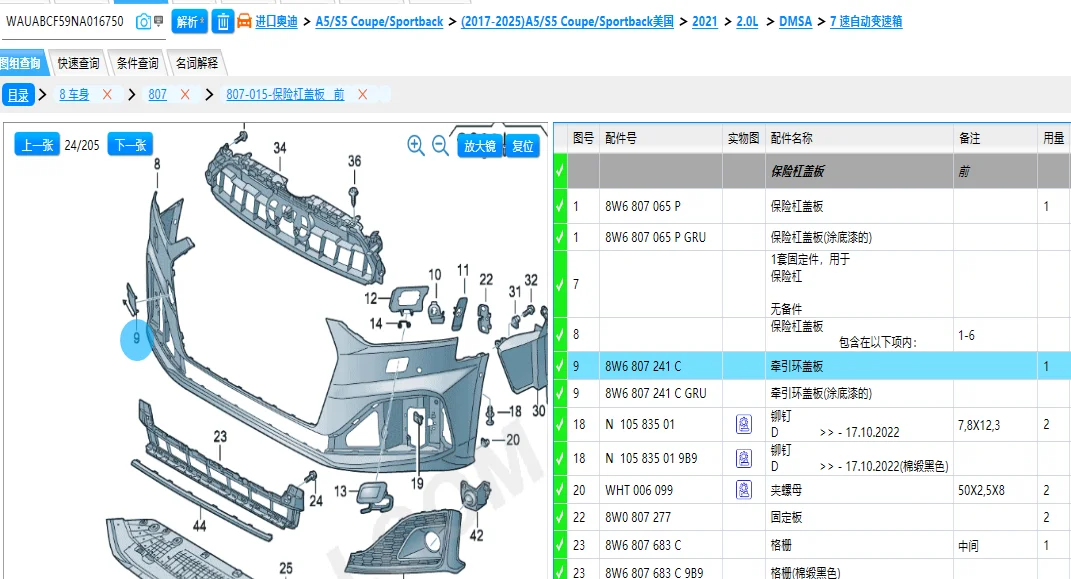
Task: Switch to the 条件查询 tab
Action: (x=137, y=63)
